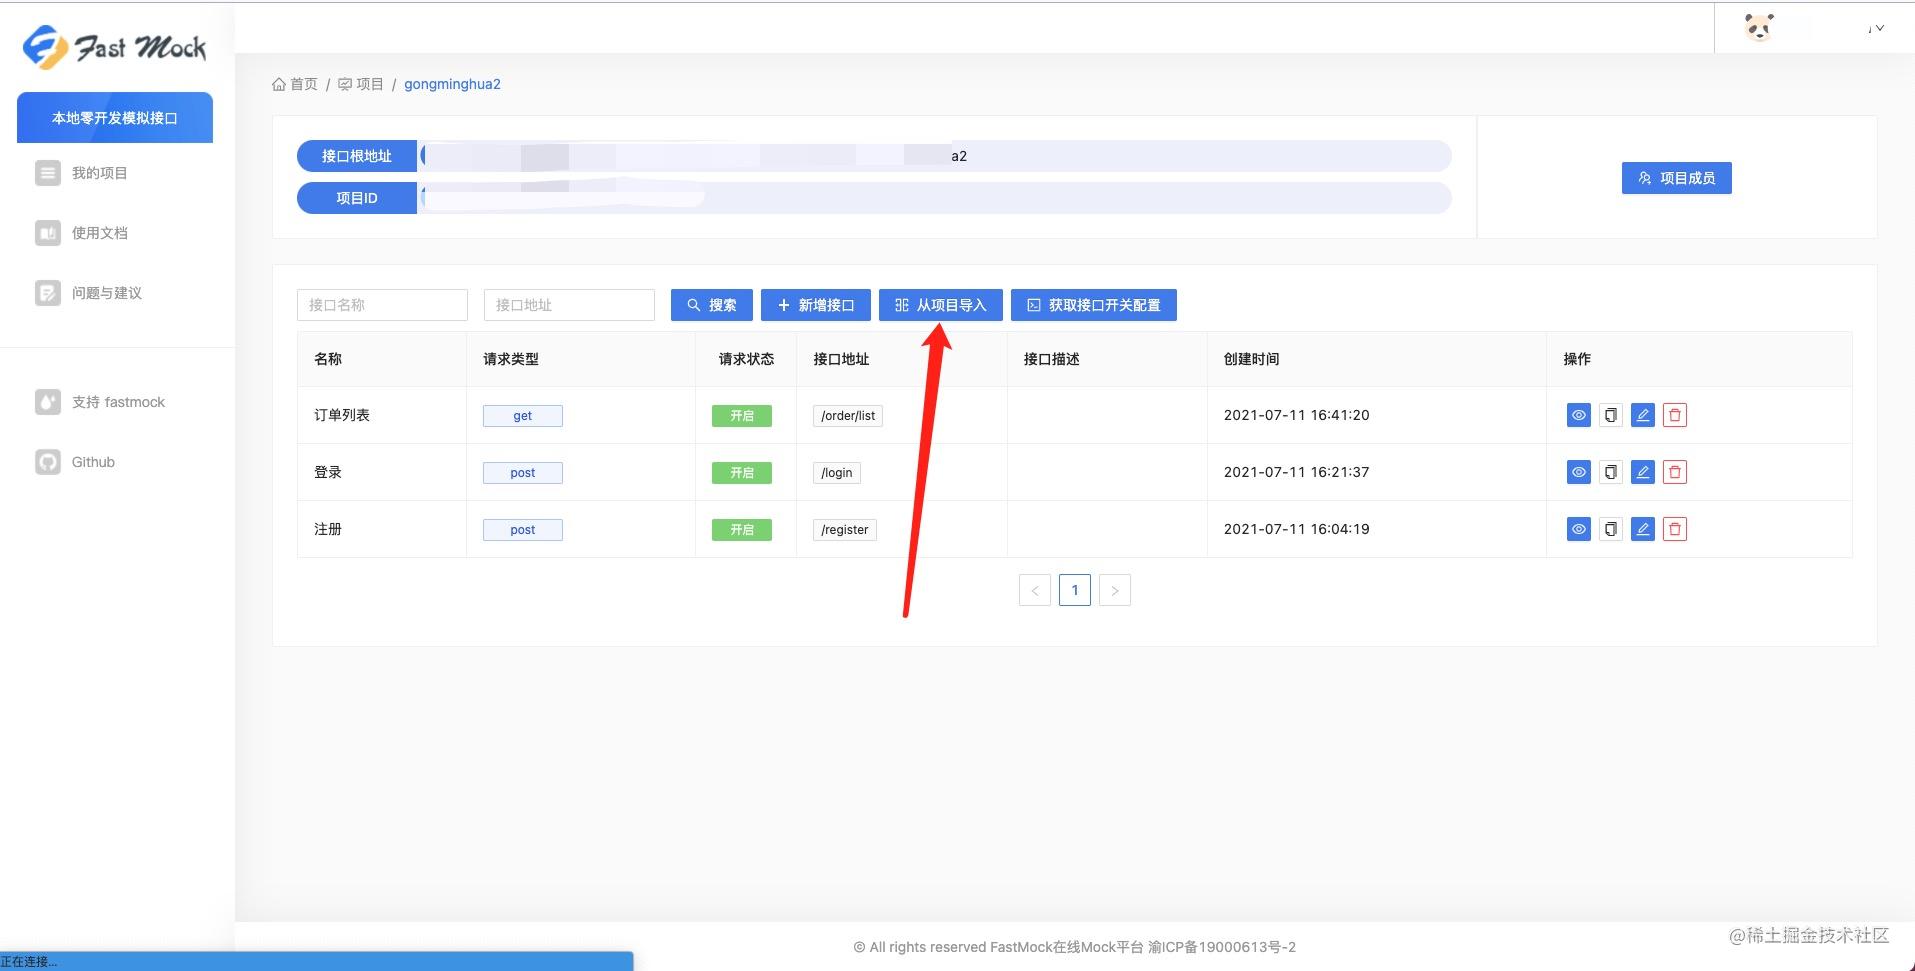Screen dimensions: 1915x971
Task: Click the next page arrow
Action: point(1115,590)
